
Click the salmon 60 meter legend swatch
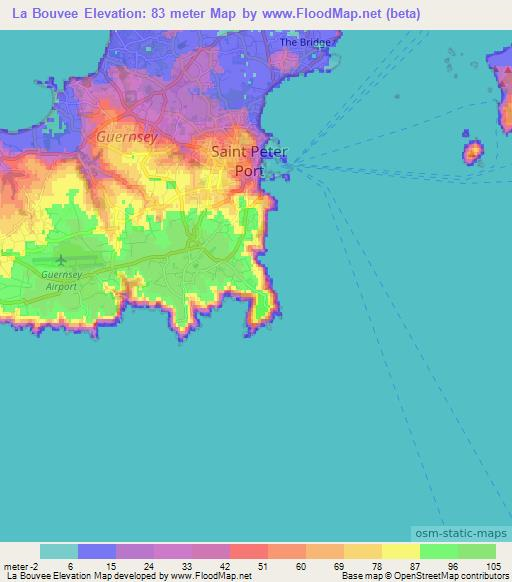[287, 551]
